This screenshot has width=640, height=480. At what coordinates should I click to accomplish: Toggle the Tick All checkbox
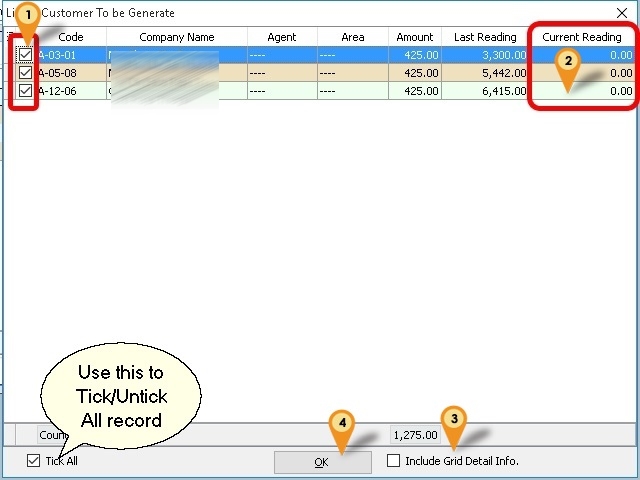coord(35,461)
